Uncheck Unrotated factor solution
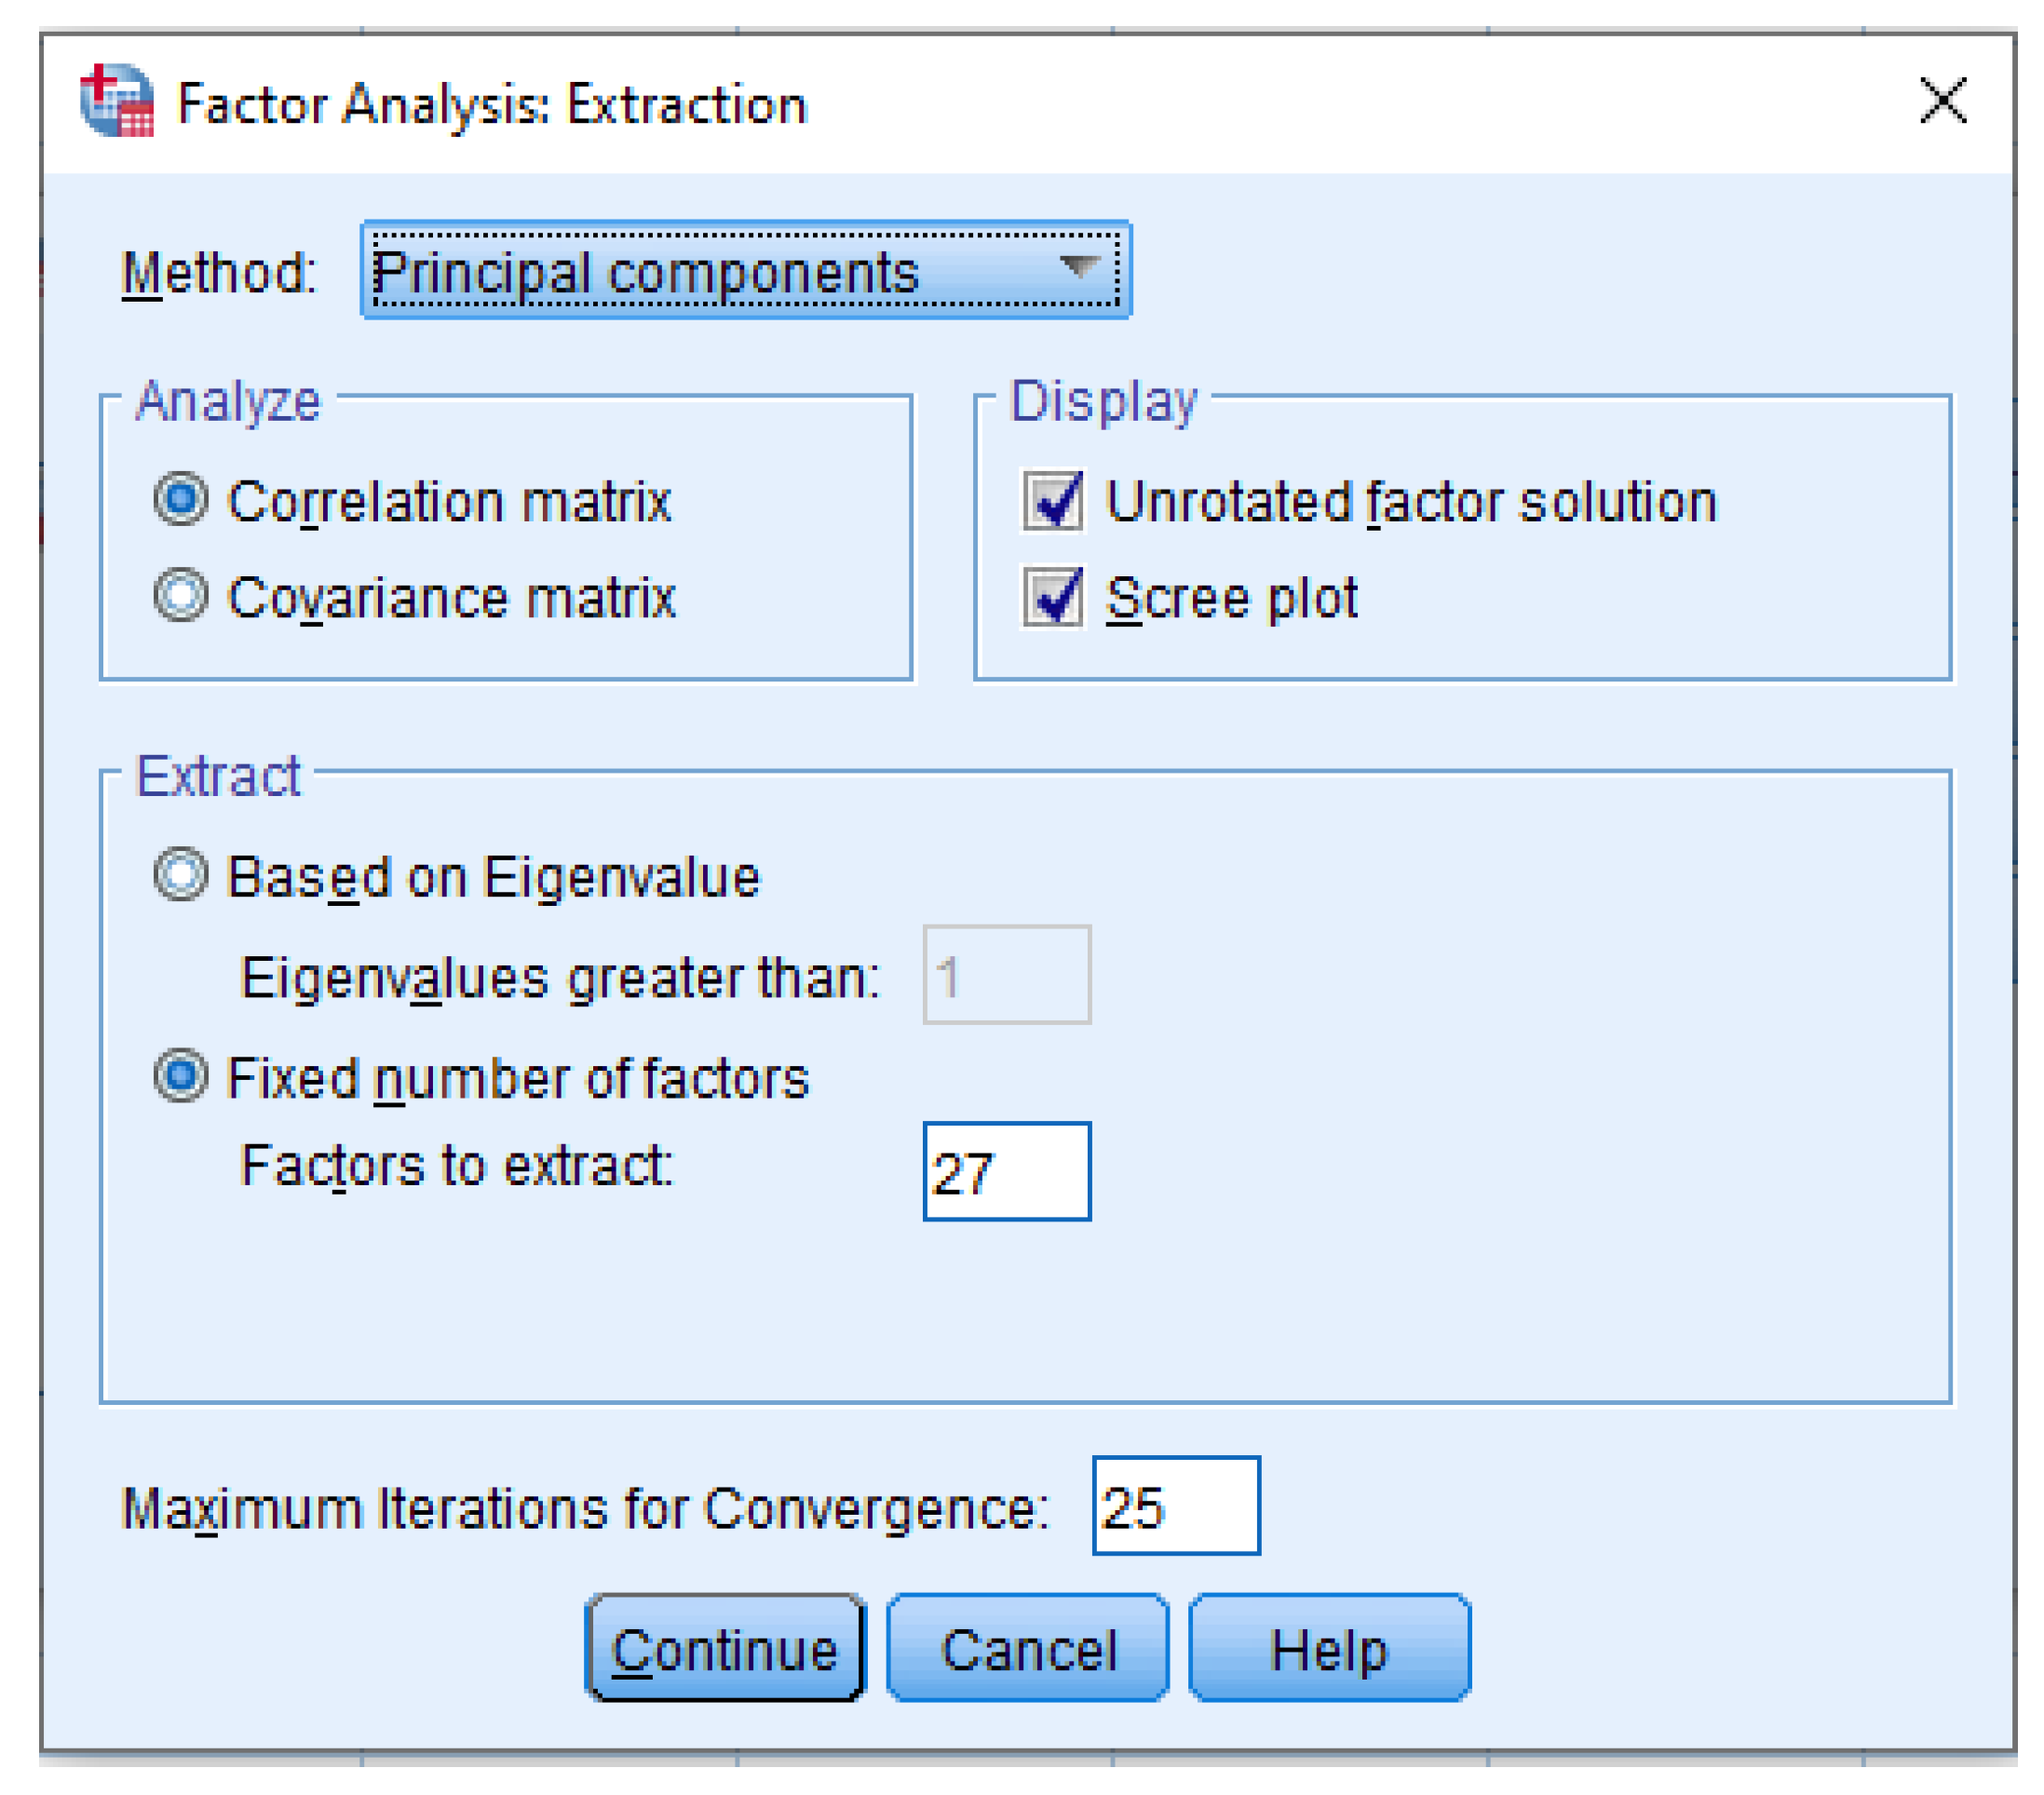The image size is (2044, 1795). (1052, 500)
